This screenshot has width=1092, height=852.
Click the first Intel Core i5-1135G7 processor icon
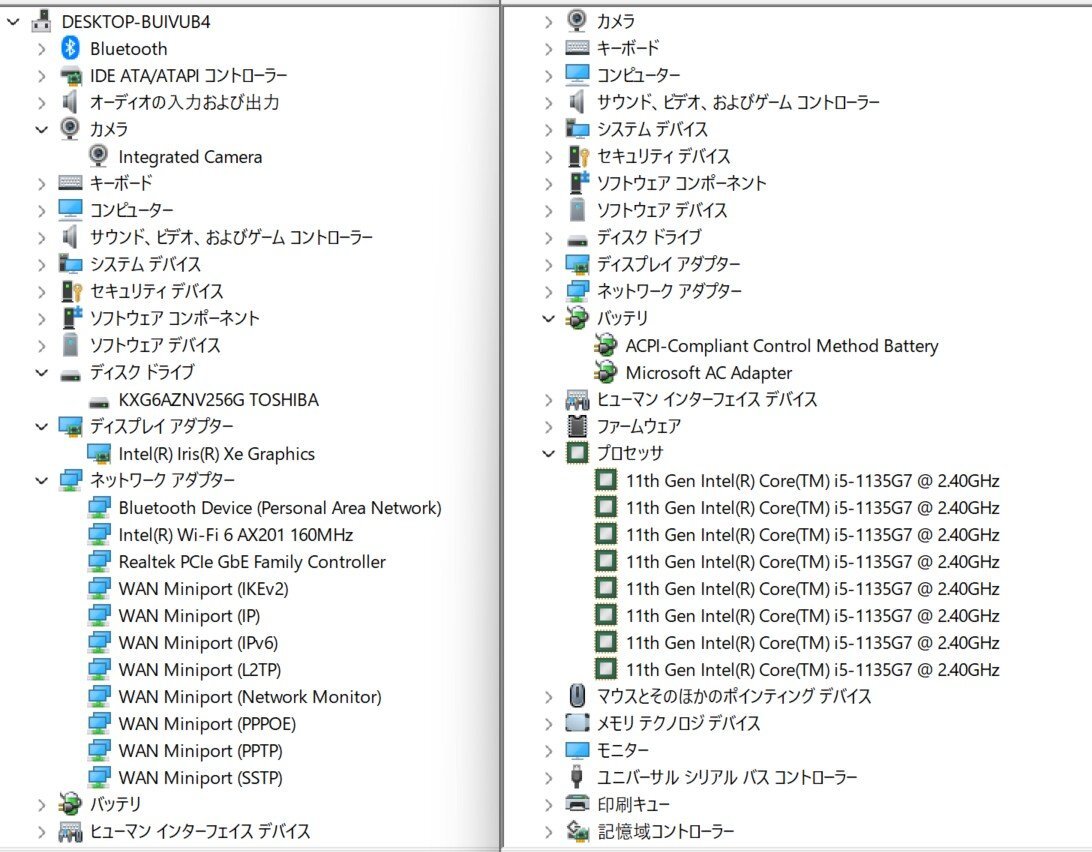606,480
